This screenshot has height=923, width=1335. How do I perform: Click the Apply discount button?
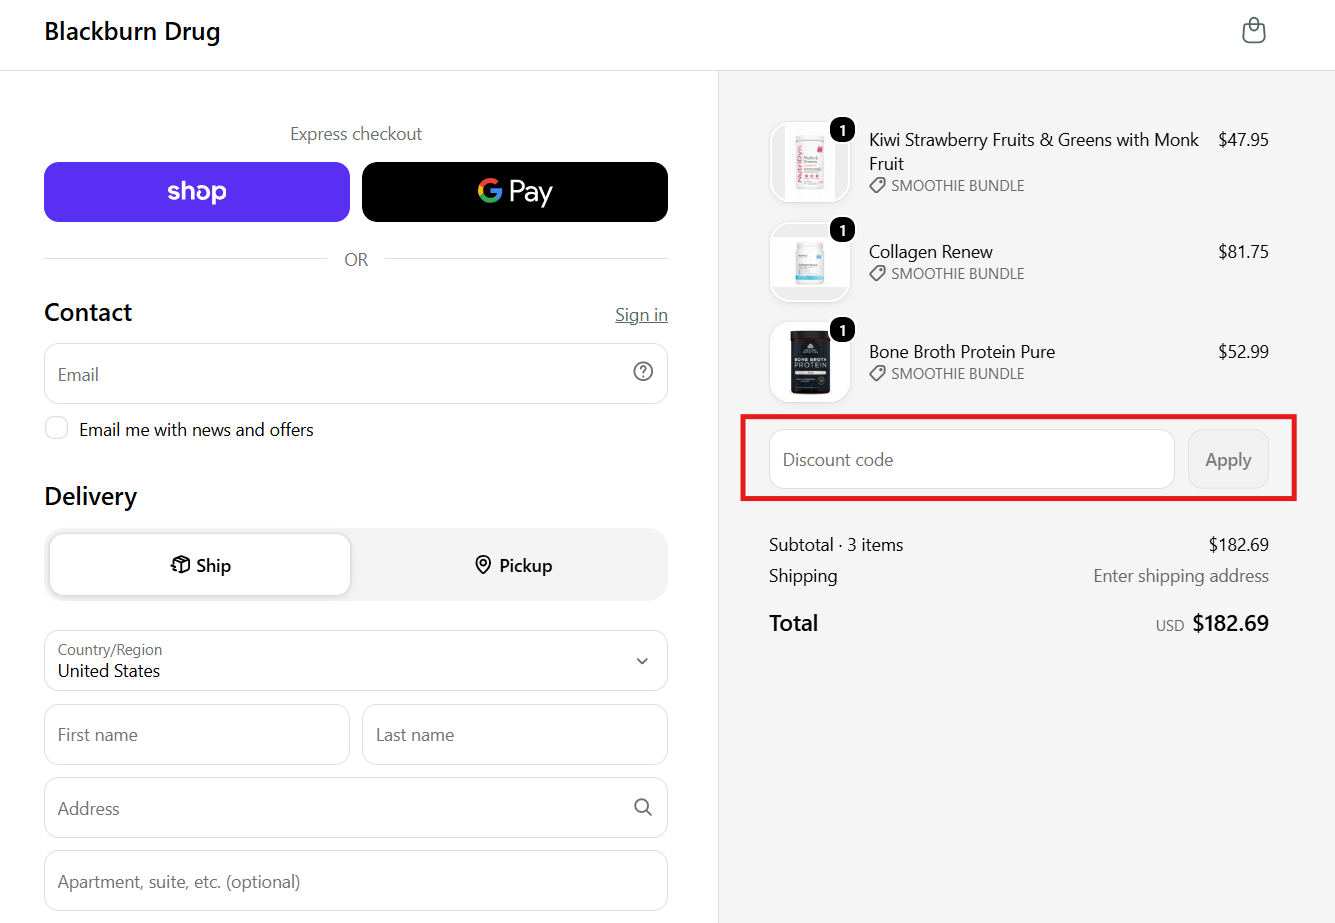pos(1228,459)
